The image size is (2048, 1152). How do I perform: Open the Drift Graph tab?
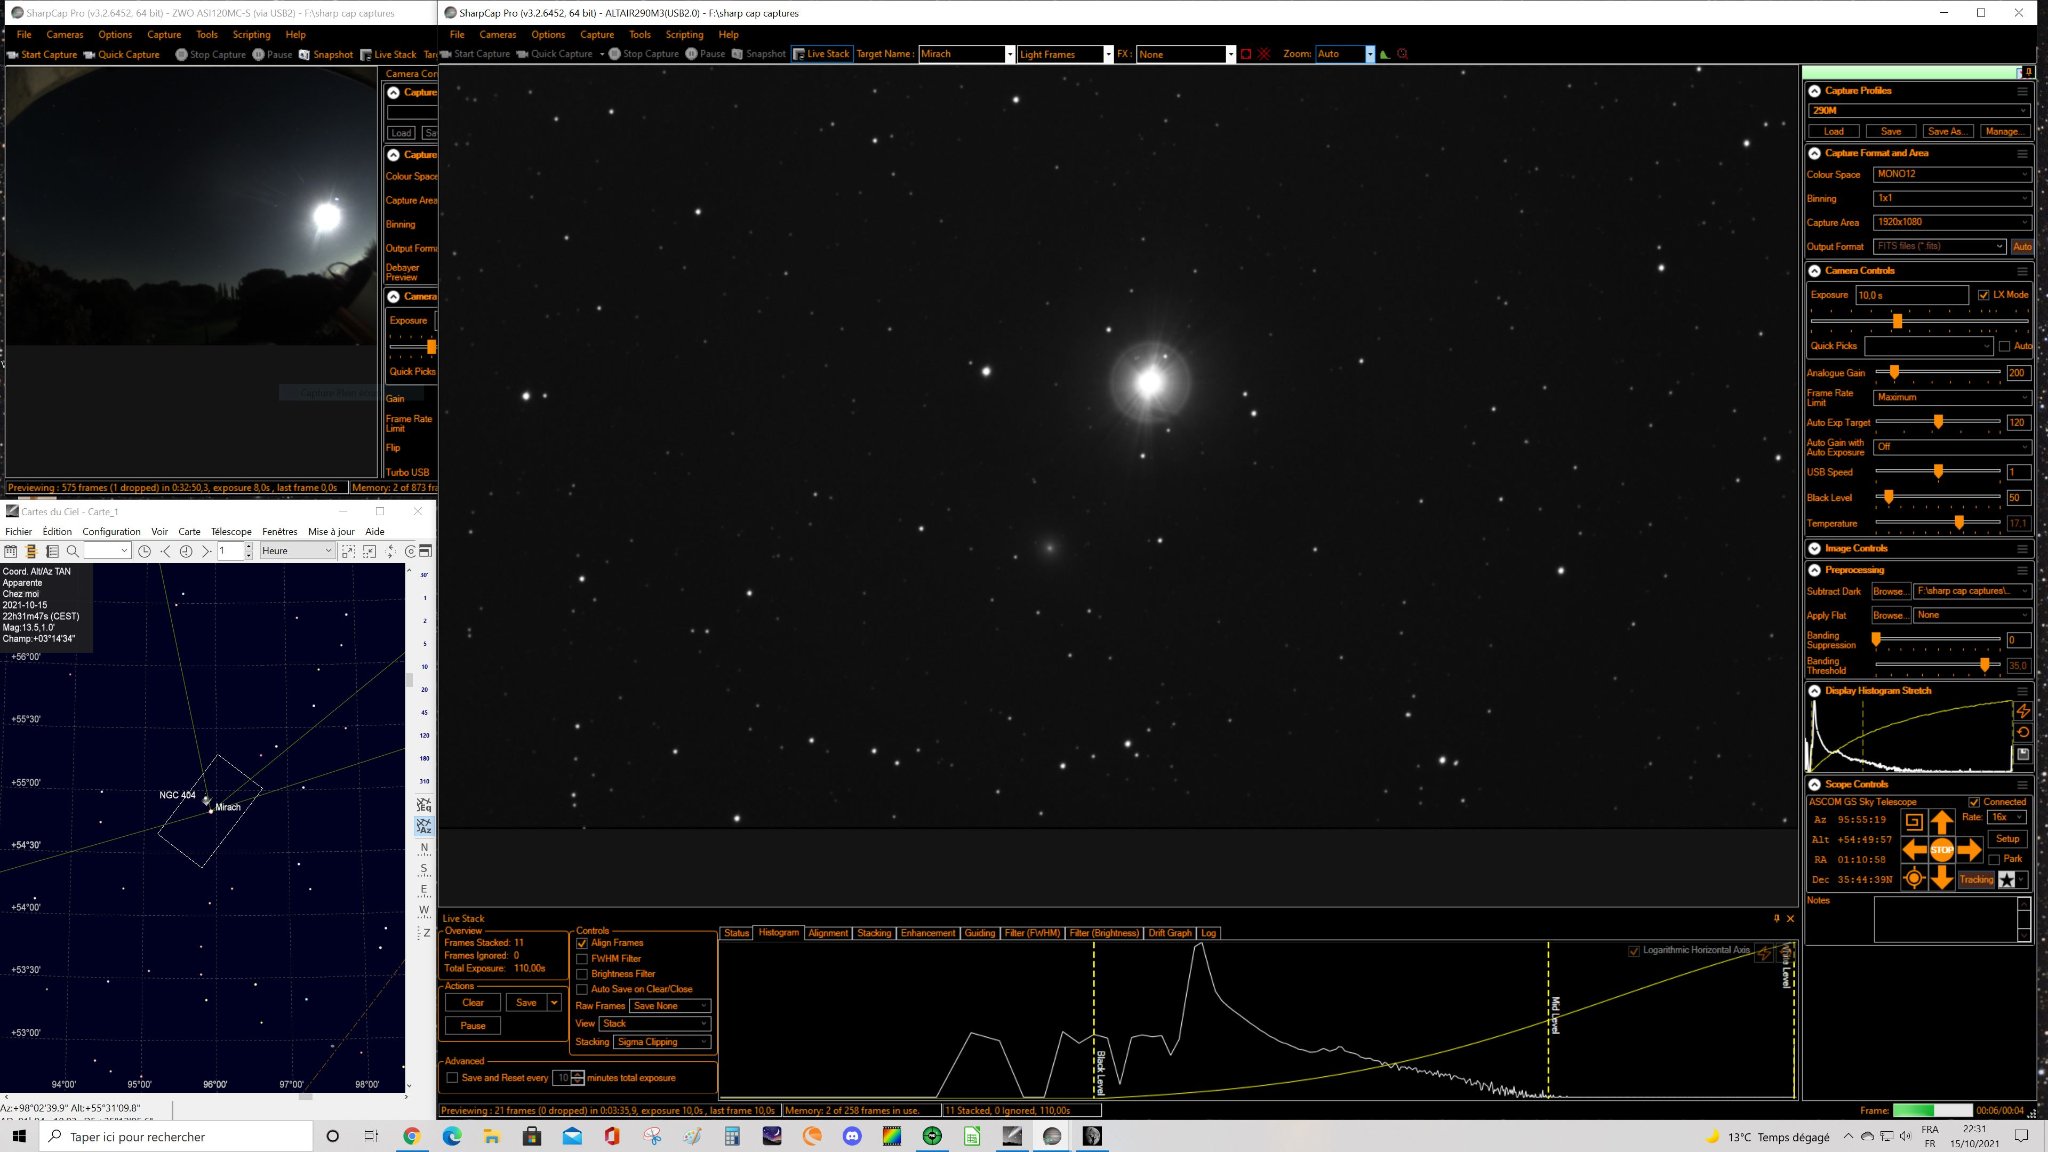click(1170, 933)
